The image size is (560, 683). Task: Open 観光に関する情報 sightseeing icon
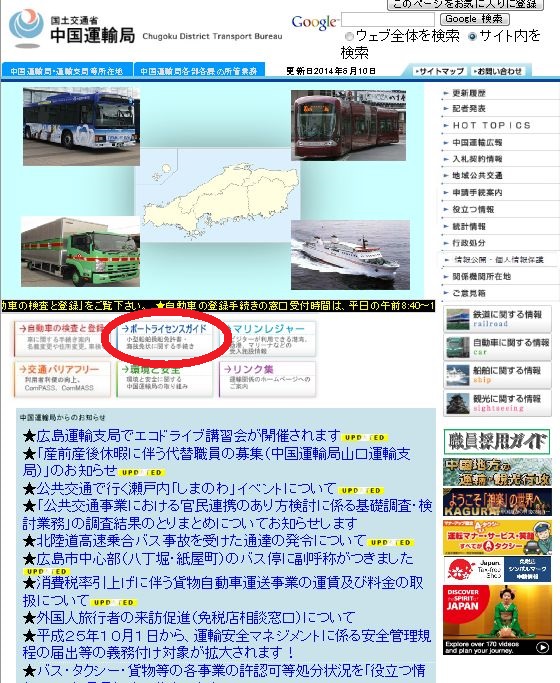click(497, 403)
